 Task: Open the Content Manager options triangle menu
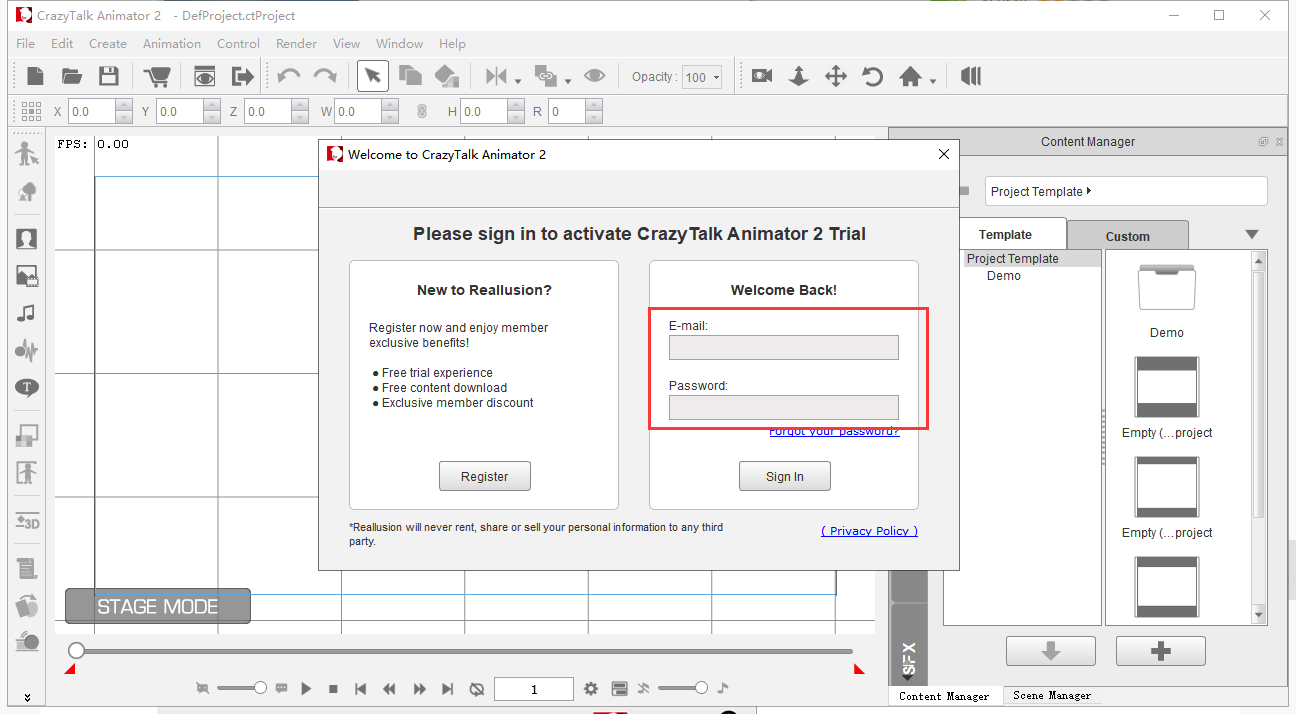pos(1252,235)
